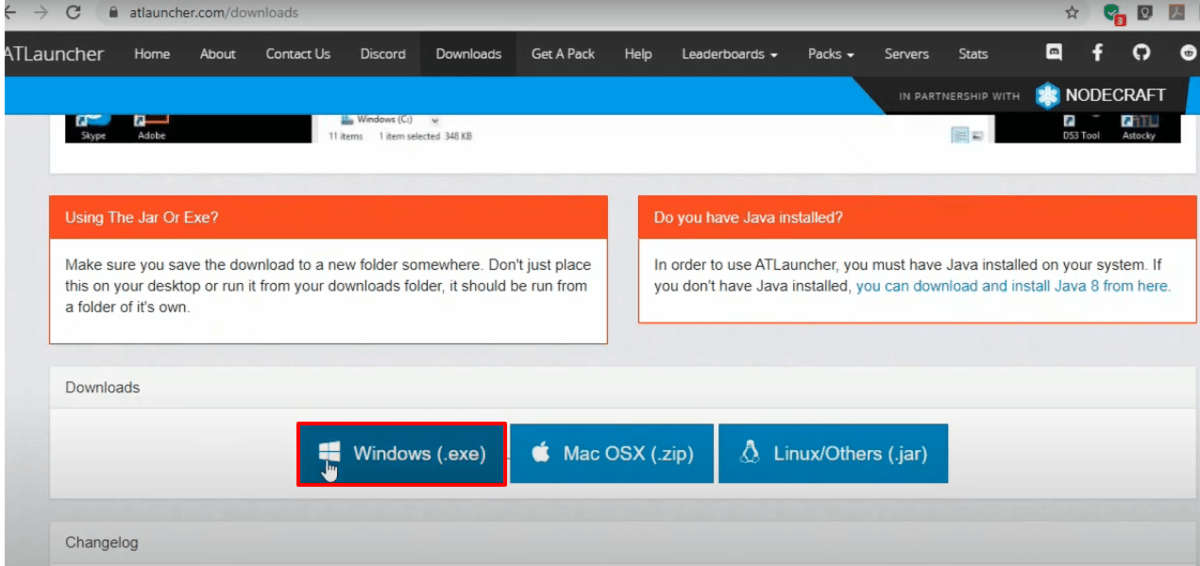Reload the page with the refresh icon
Viewport: 1200px width, 566px height.
pos(73,13)
